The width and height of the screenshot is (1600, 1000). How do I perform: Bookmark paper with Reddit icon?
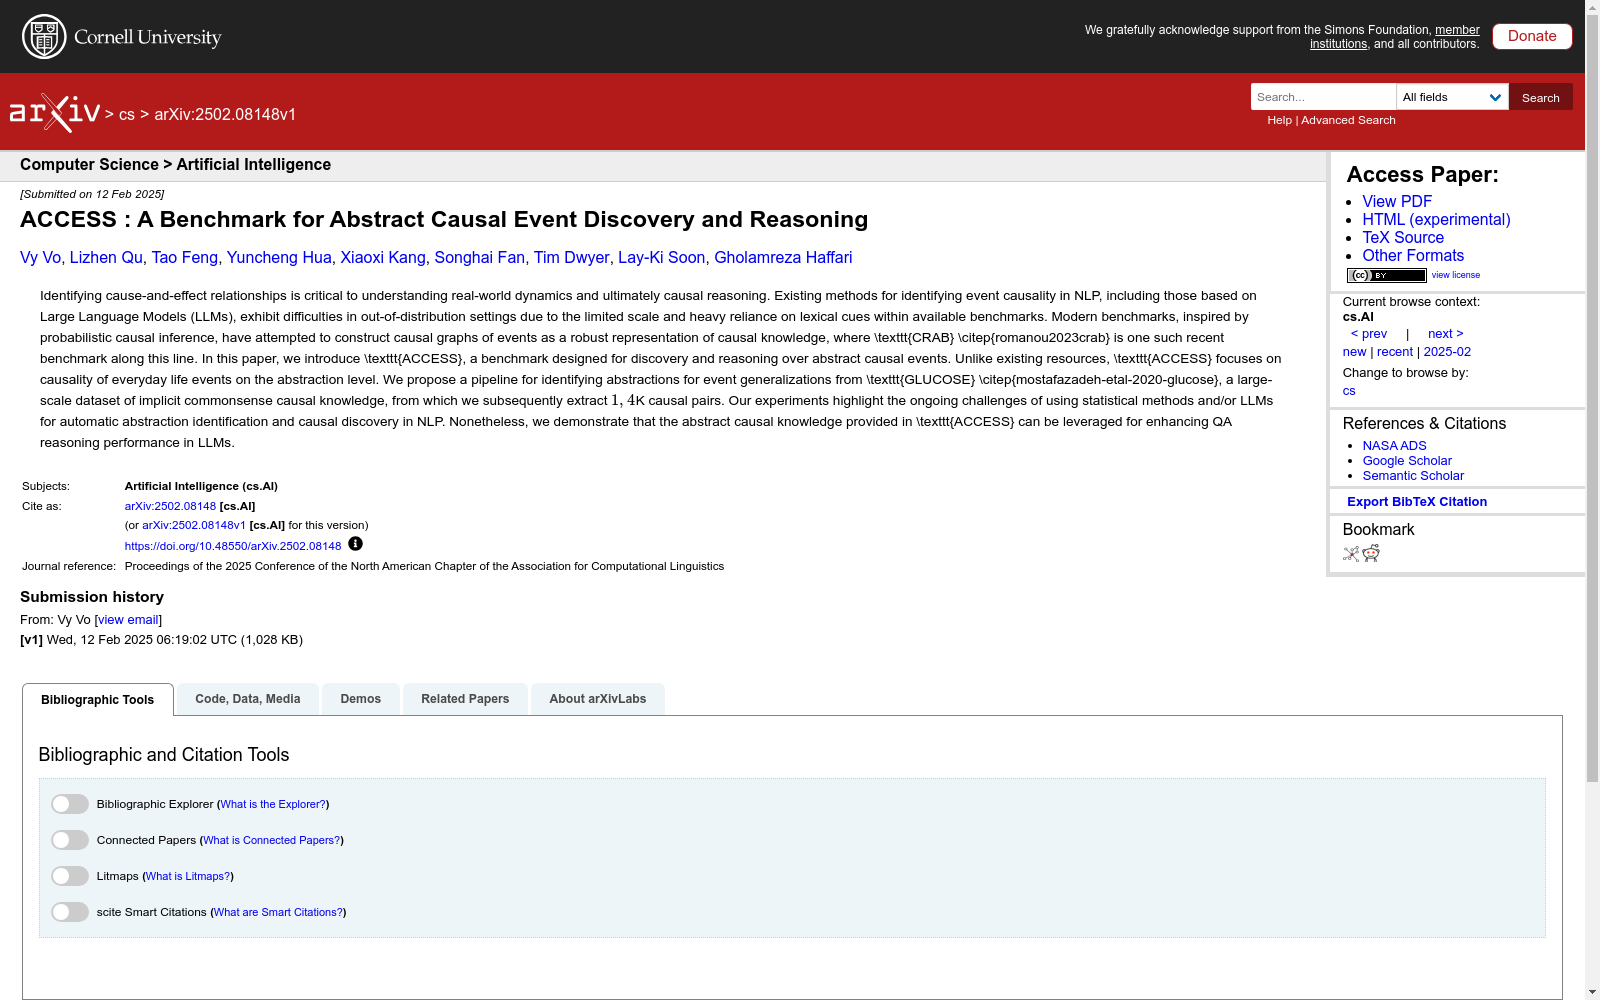click(1371, 554)
